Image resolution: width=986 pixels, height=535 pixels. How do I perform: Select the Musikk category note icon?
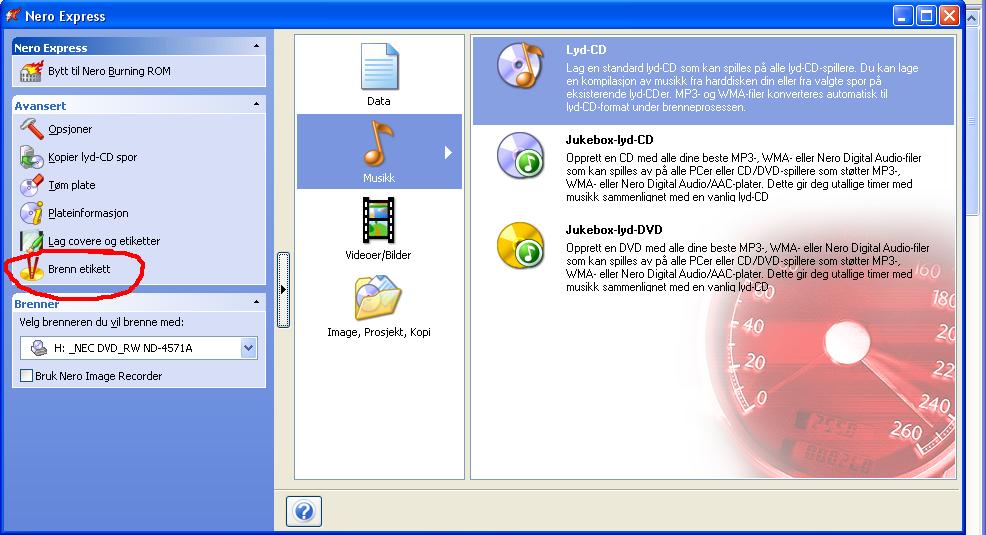click(379, 142)
